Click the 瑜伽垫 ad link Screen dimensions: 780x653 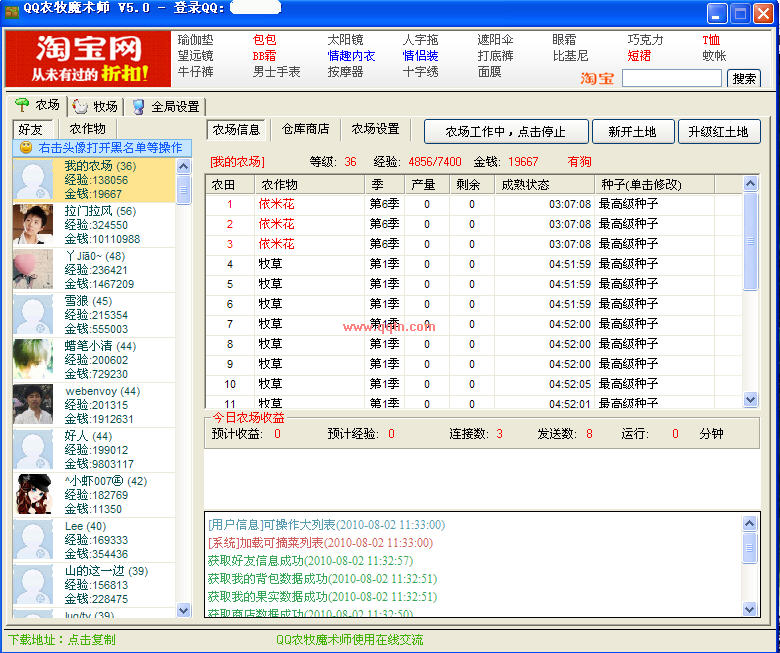click(195, 40)
